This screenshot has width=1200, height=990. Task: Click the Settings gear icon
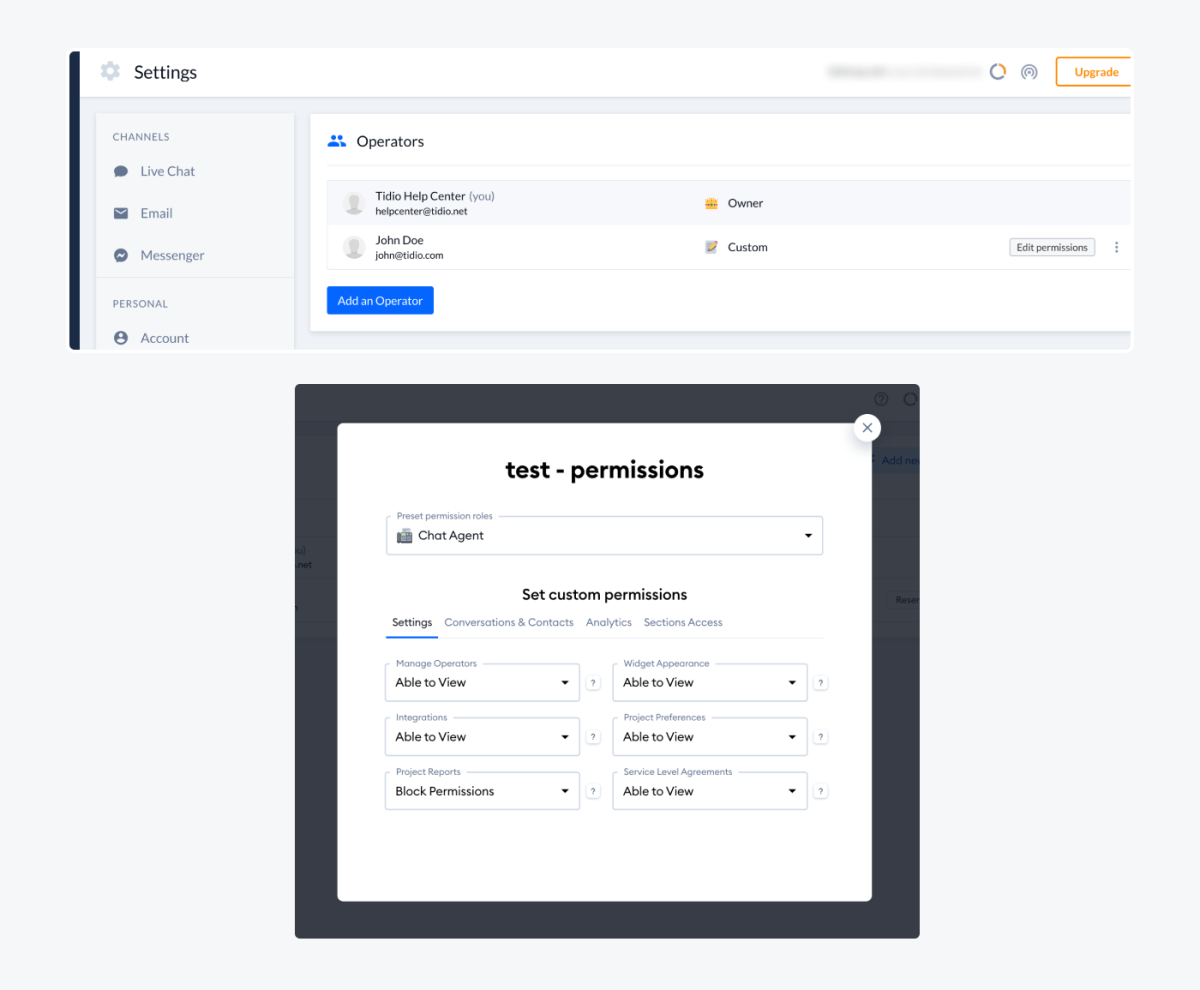(110, 72)
